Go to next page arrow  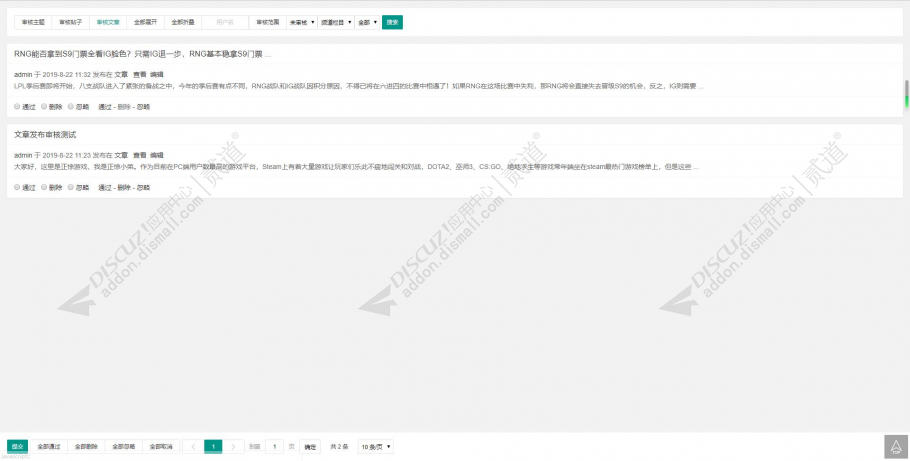click(233, 446)
